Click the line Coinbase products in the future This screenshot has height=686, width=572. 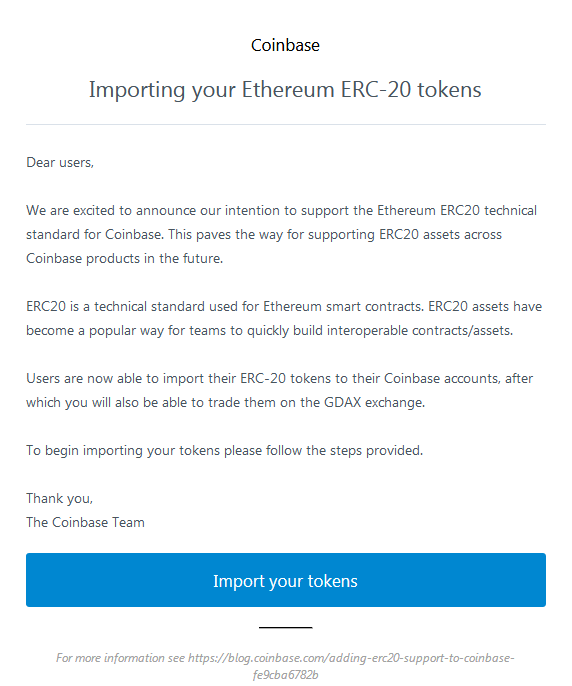point(125,258)
